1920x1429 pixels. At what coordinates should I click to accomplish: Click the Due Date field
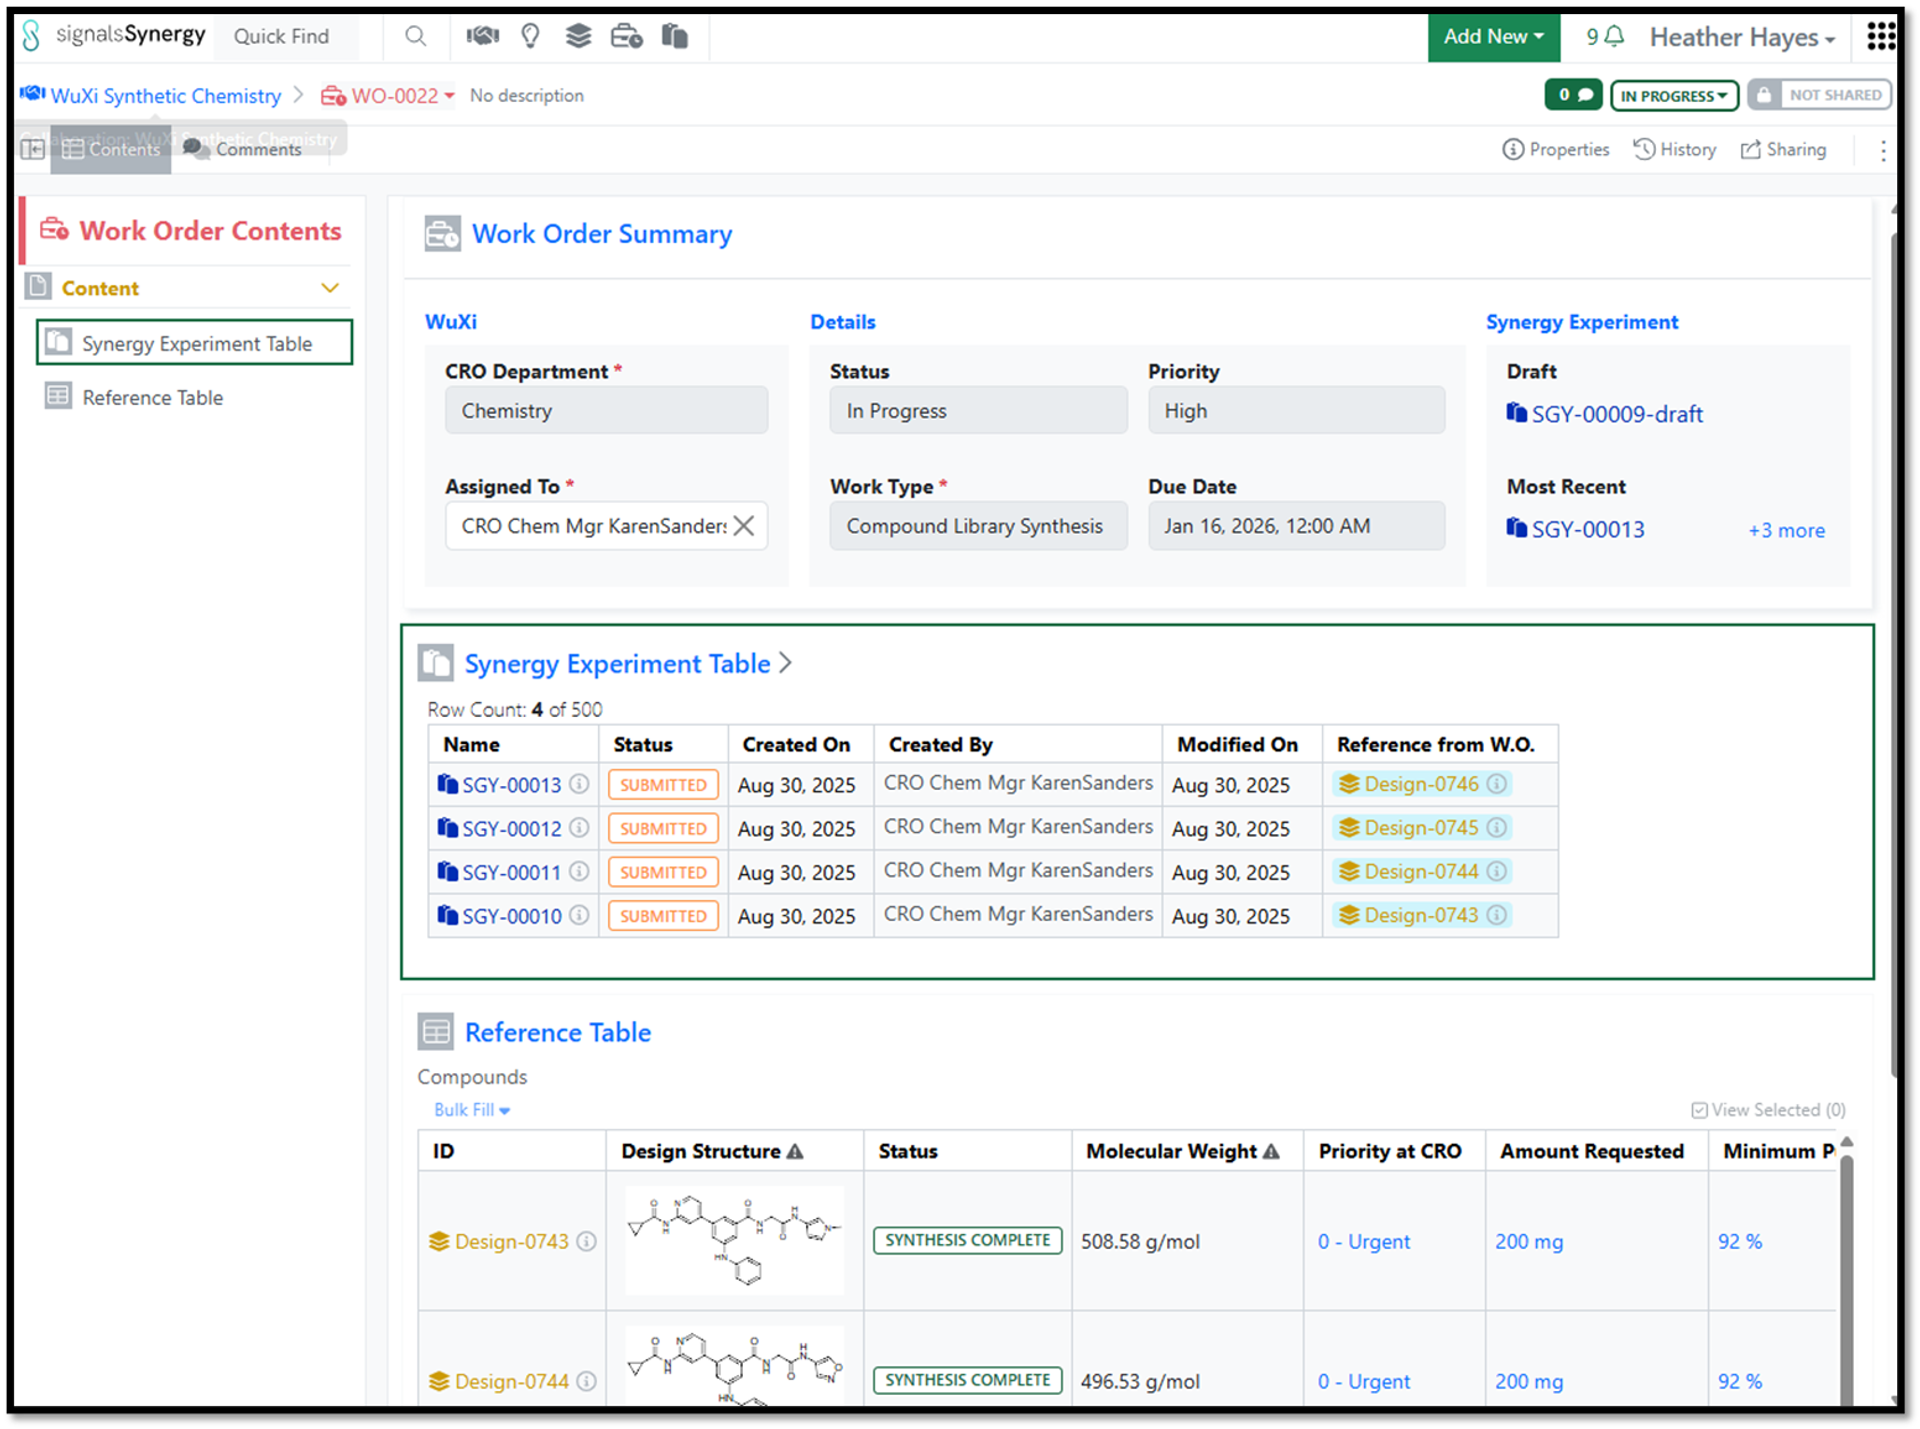click(x=1296, y=526)
